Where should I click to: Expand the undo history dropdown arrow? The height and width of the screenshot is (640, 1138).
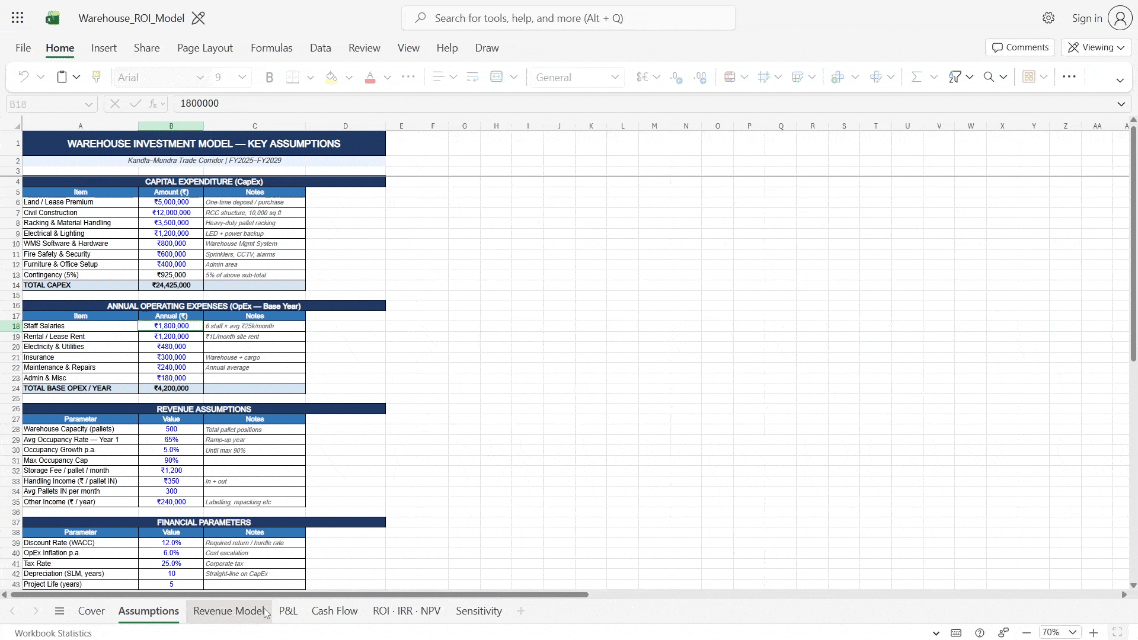[41, 77]
